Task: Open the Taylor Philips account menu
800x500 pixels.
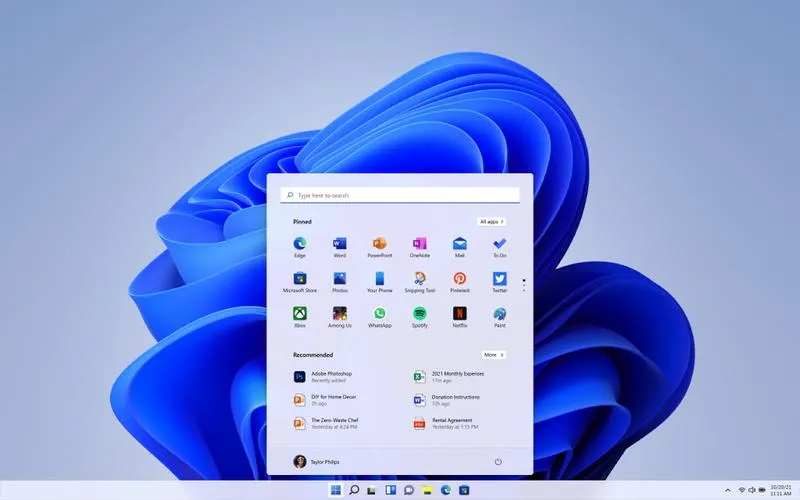Action: coord(316,462)
